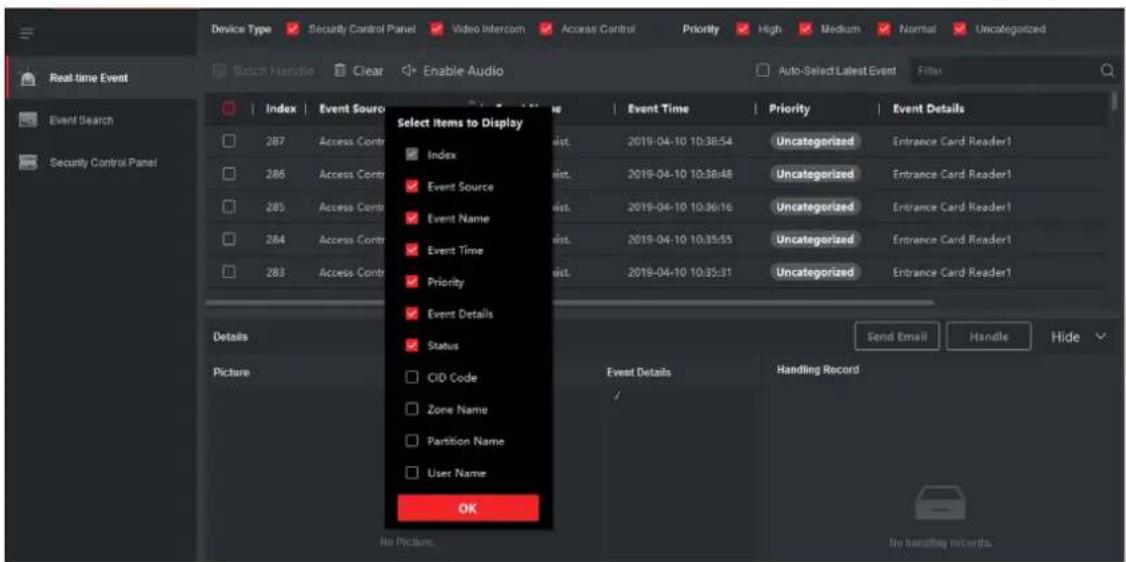Click the Handle button
Image resolution: width=1126 pixels, height=562 pixels.
[x=989, y=337]
